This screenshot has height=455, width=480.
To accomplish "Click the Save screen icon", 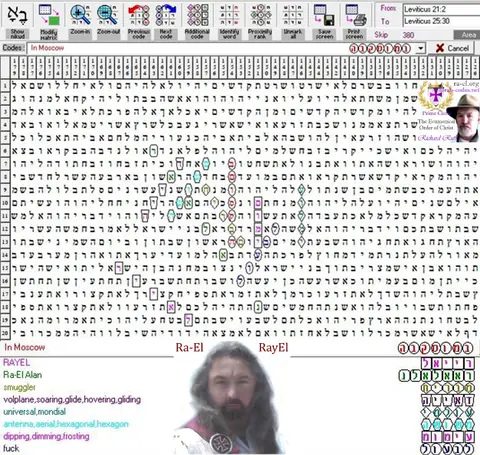I will coord(324,15).
